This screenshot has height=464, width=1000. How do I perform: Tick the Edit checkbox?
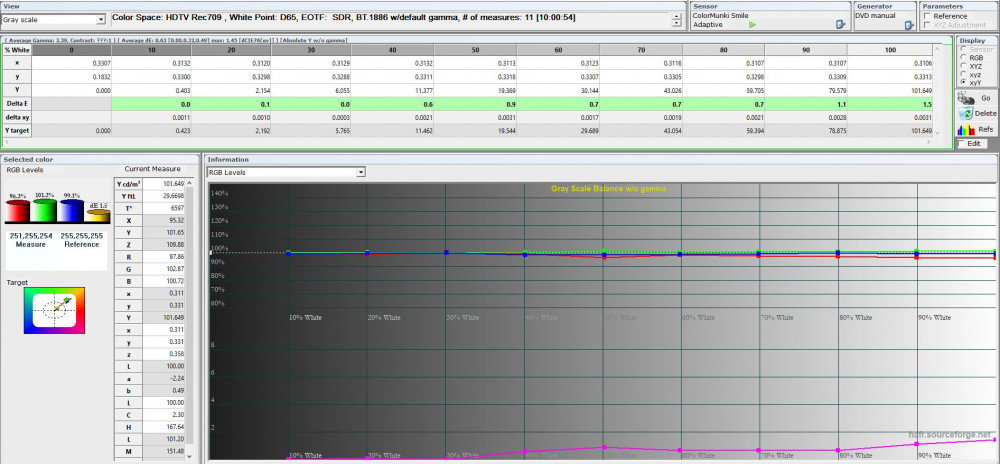point(962,144)
